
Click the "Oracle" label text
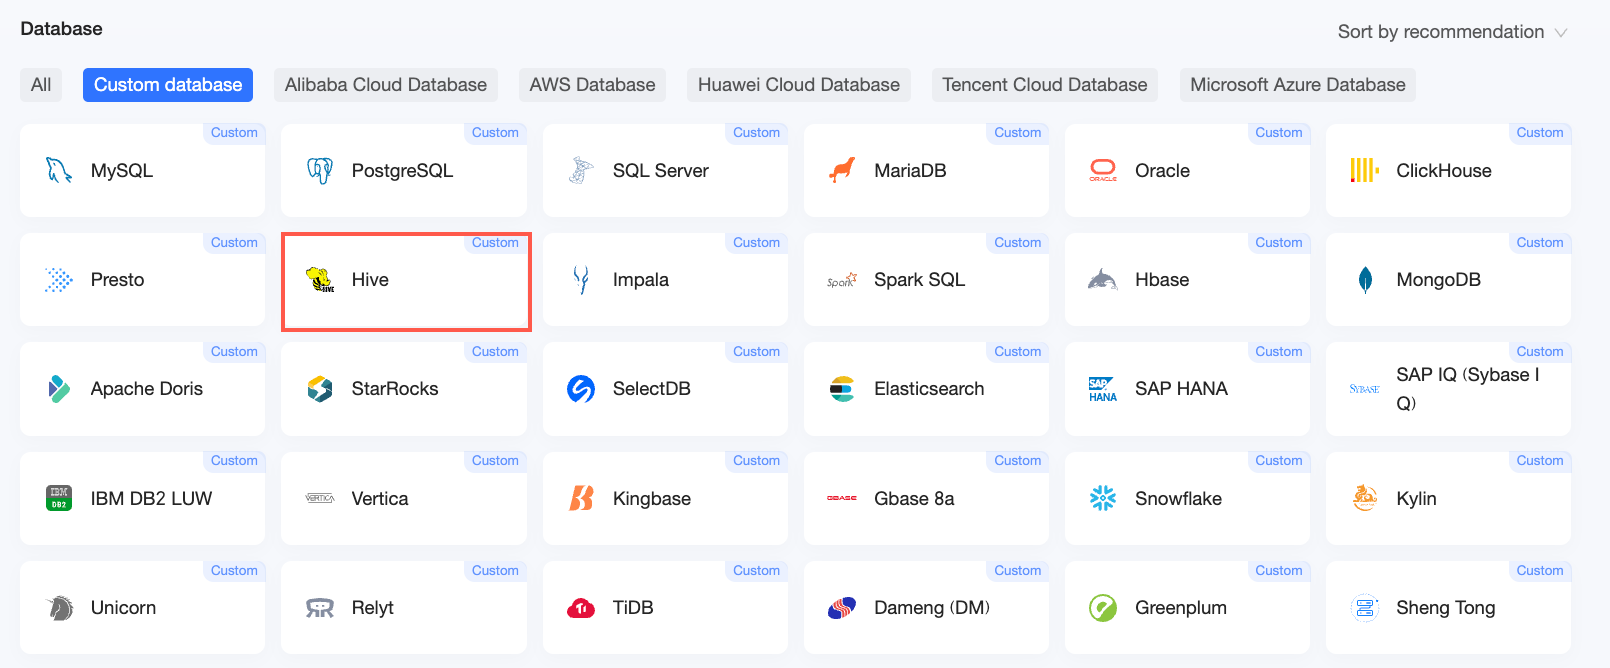click(1162, 171)
